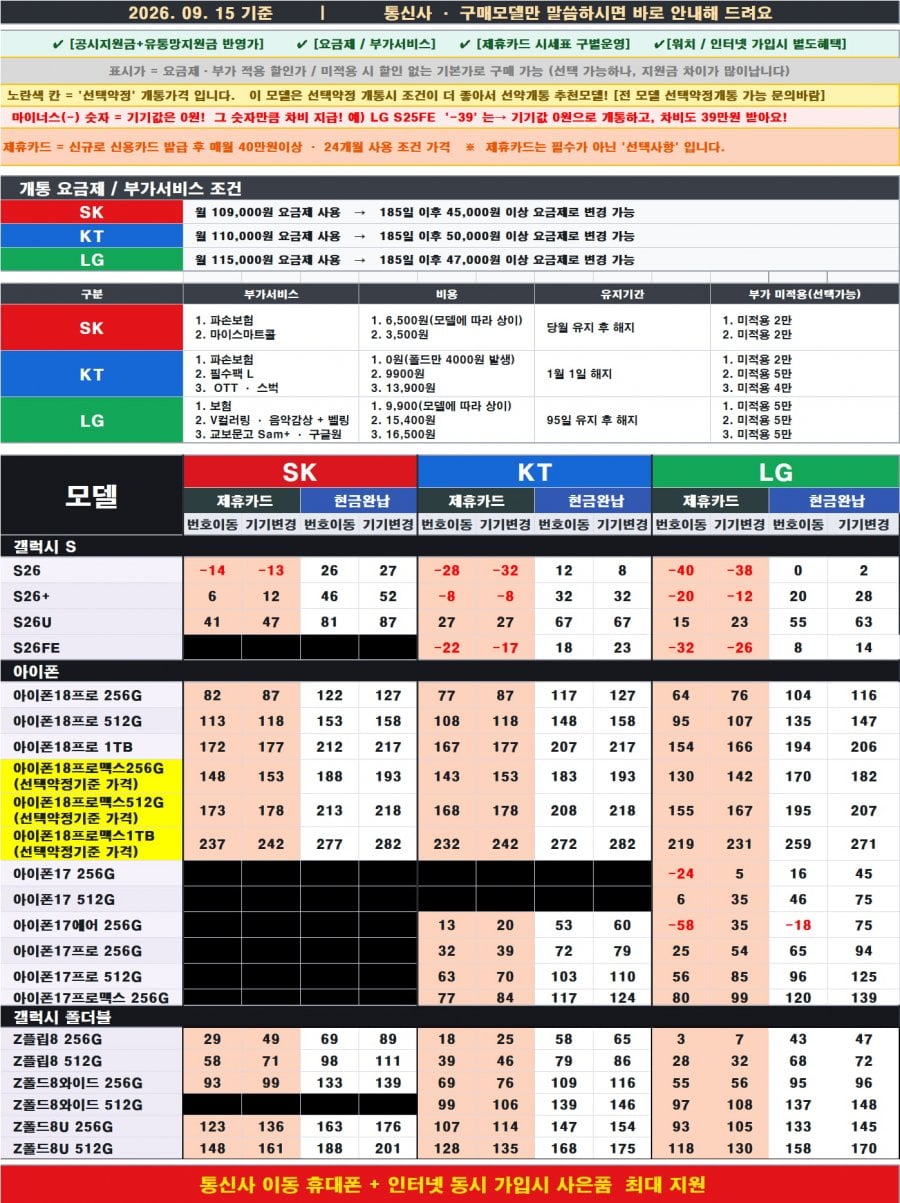Click the 'S26U' model row label

click(92, 621)
